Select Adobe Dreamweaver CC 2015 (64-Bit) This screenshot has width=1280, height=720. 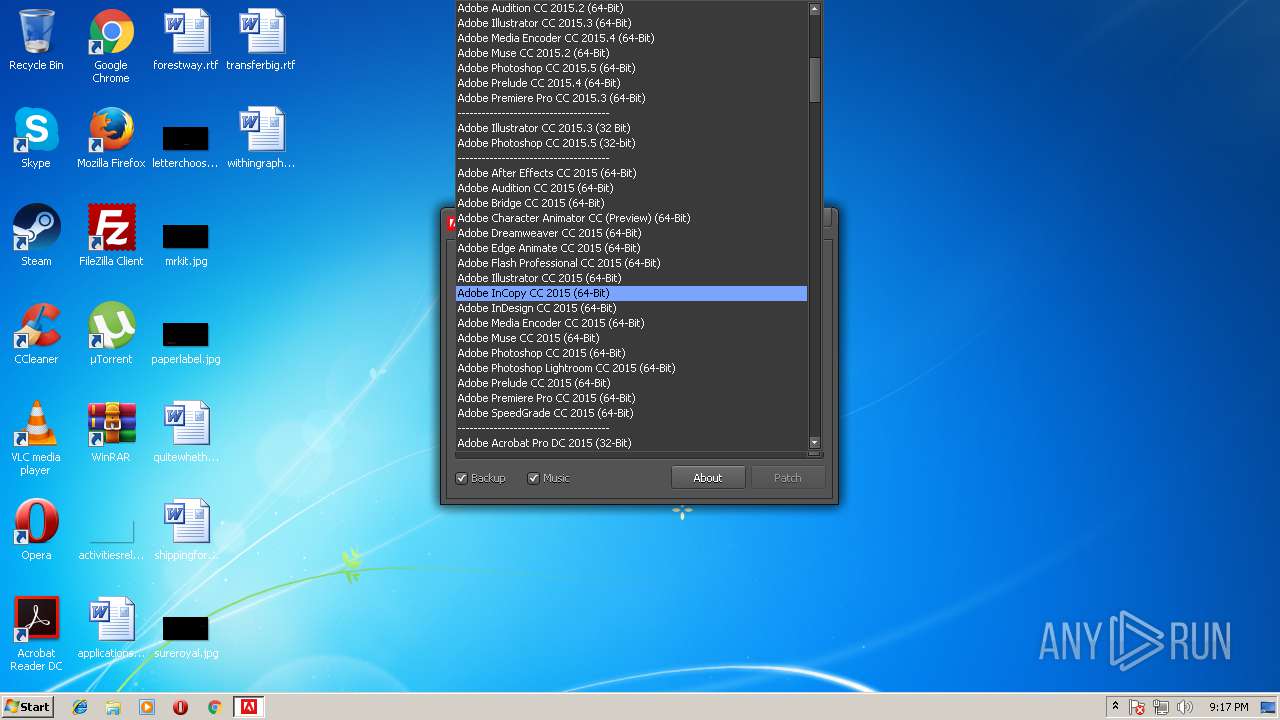point(631,233)
